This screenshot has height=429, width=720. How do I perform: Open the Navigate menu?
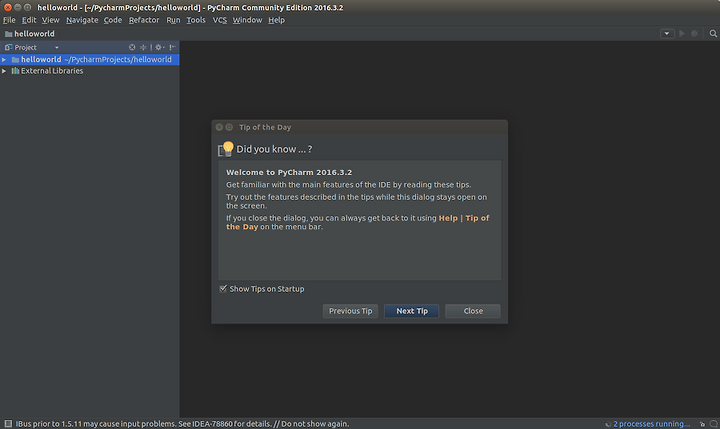tap(82, 20)
